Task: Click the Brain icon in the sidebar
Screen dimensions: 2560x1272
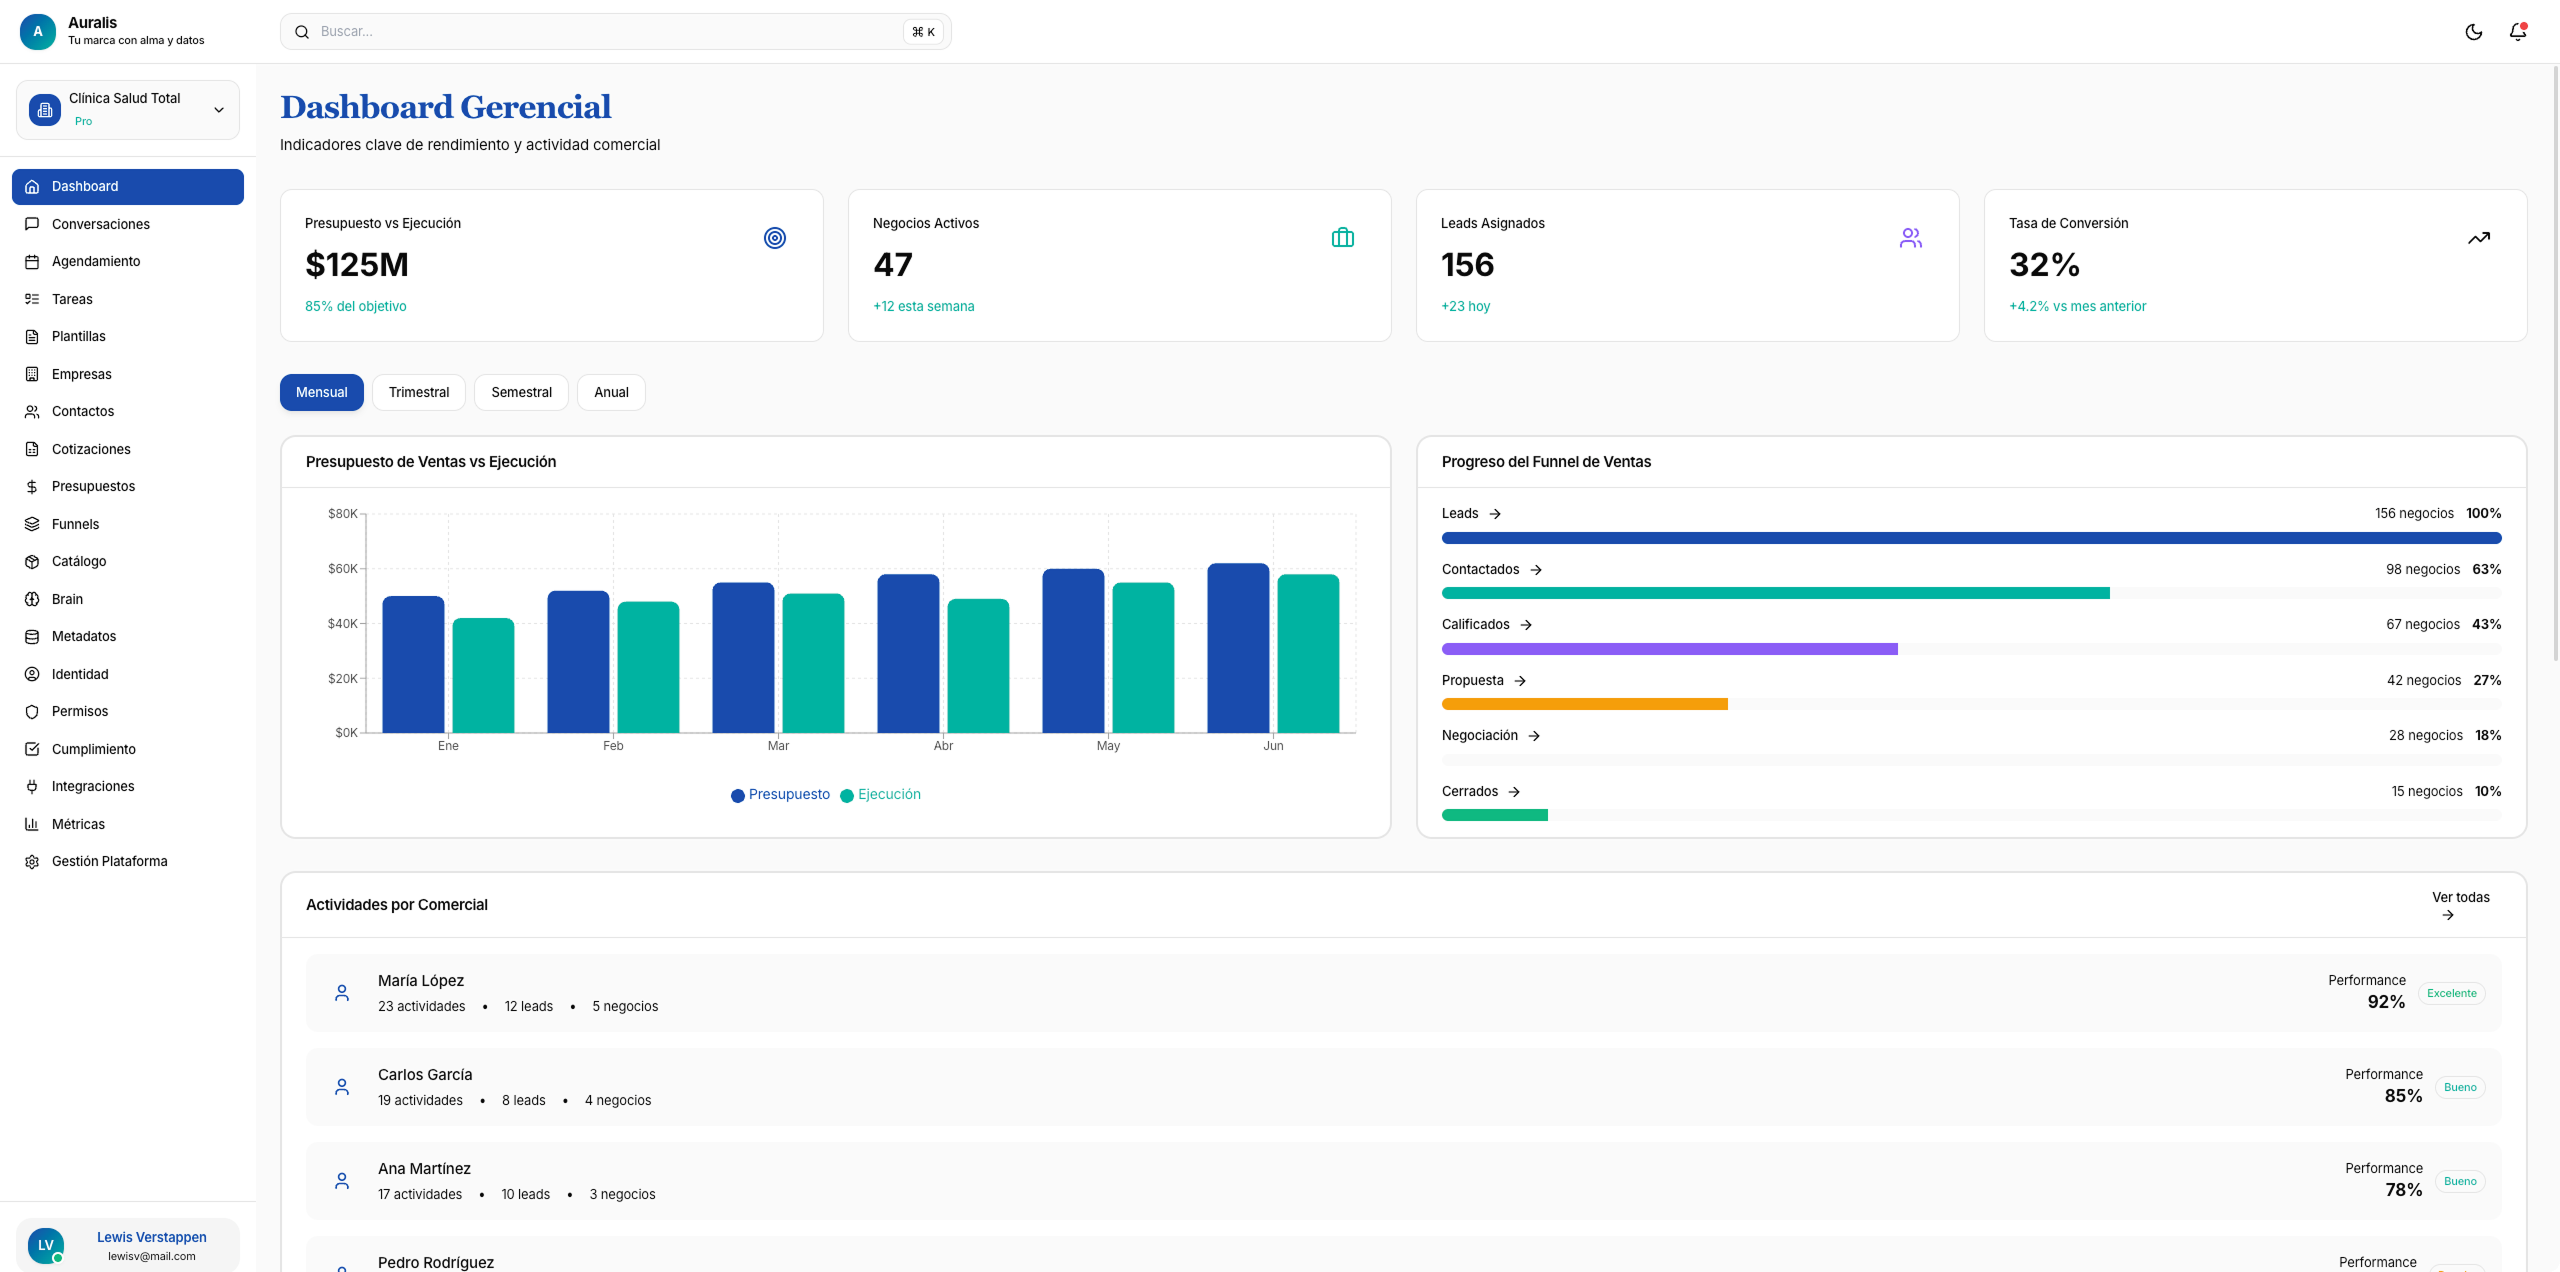Action: tap(32, 599)
